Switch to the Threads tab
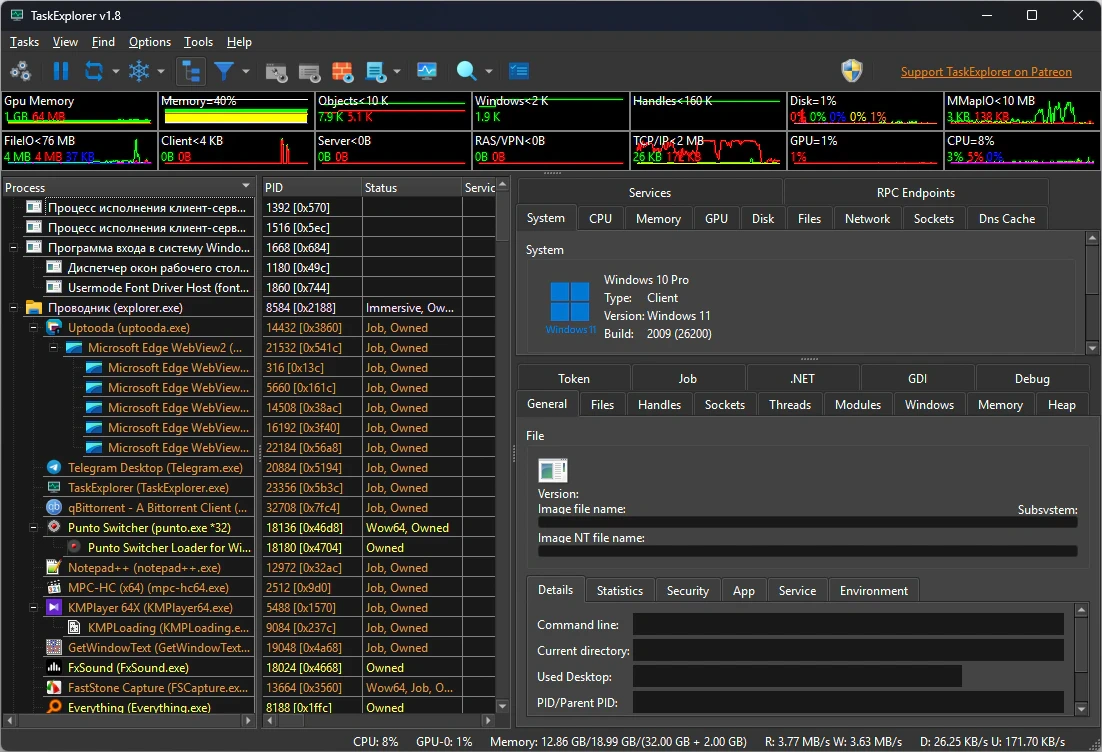Image resolution: width=1102 pixels, height=752 pixels. pos(790,405)
